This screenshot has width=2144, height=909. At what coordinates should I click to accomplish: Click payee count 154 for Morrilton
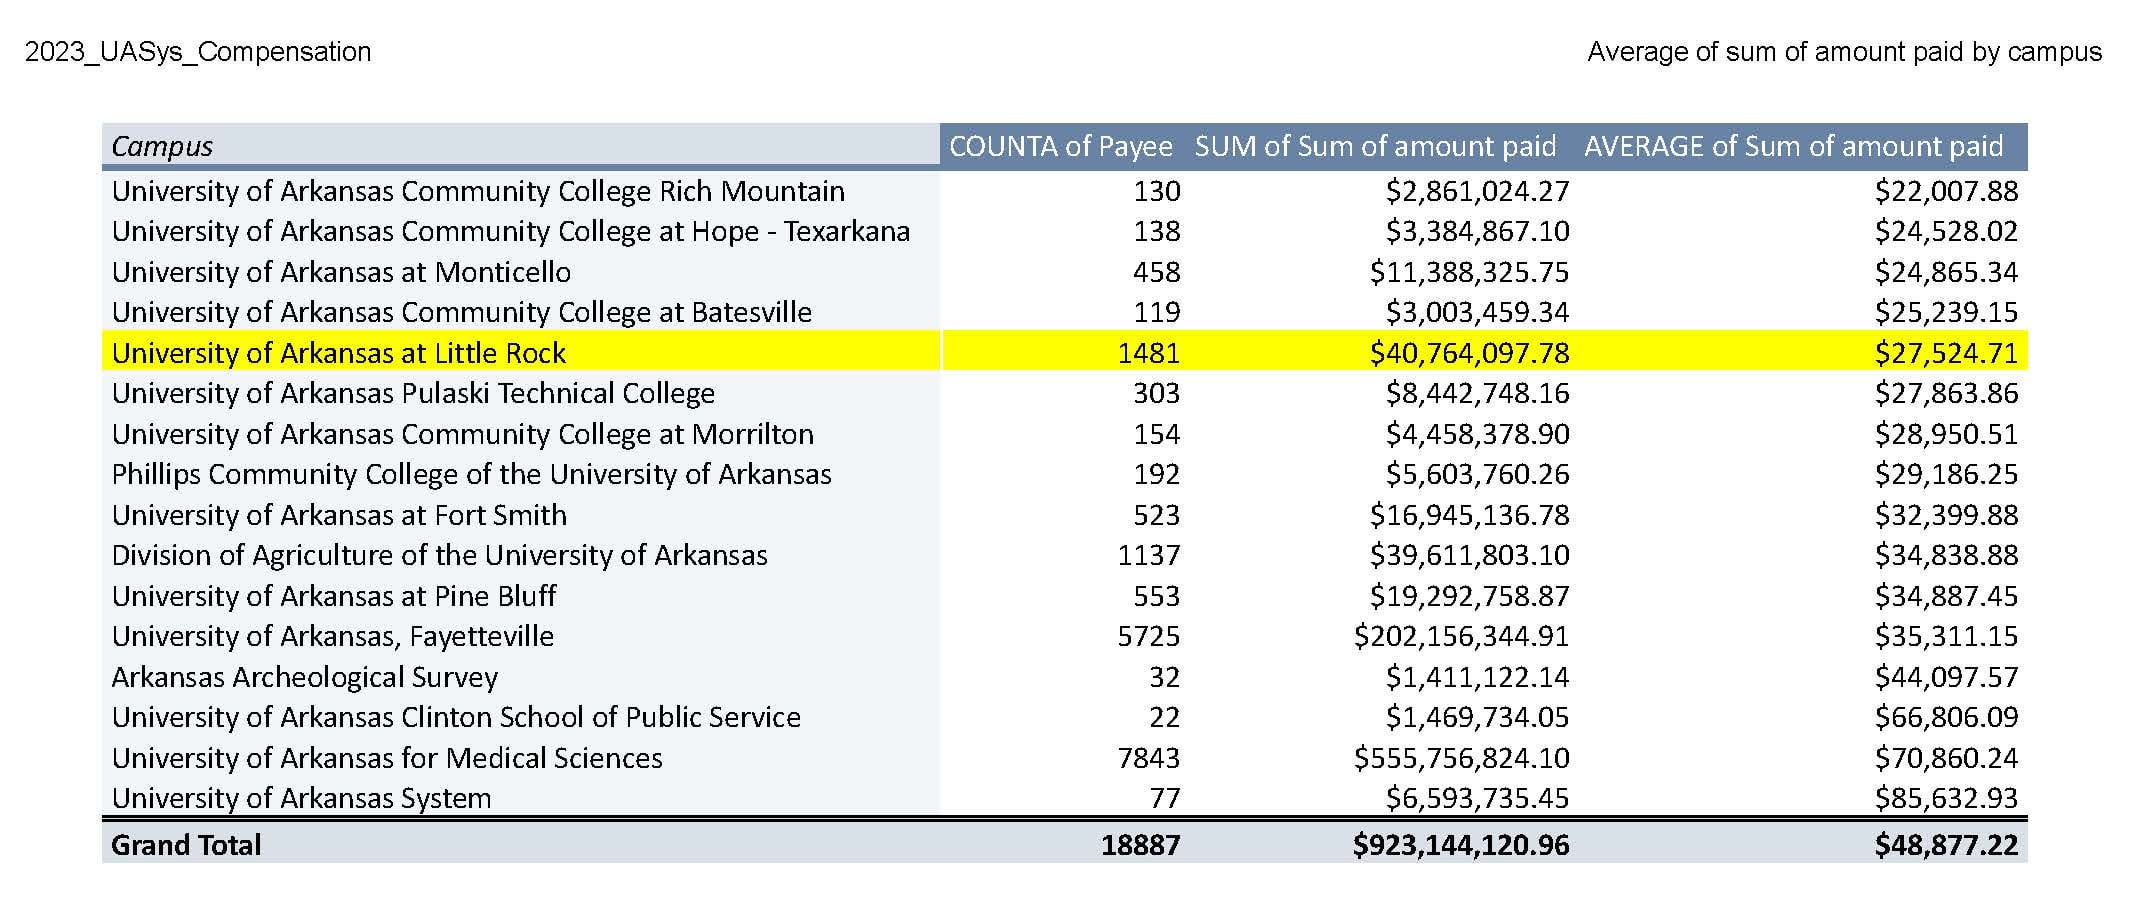coord(1157,434)
